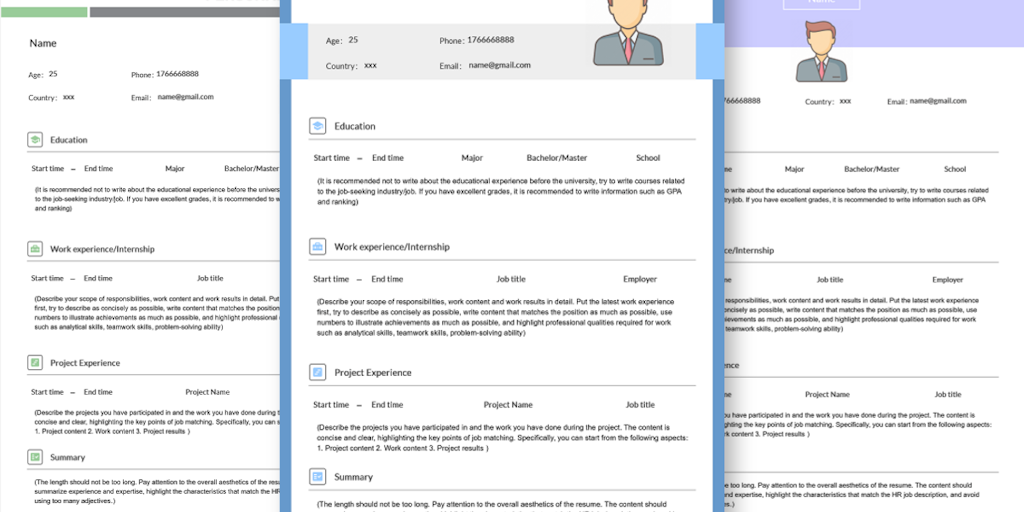
Task: Click Start time under Work experience in the blue template
Action: click(x=331, y=279)
